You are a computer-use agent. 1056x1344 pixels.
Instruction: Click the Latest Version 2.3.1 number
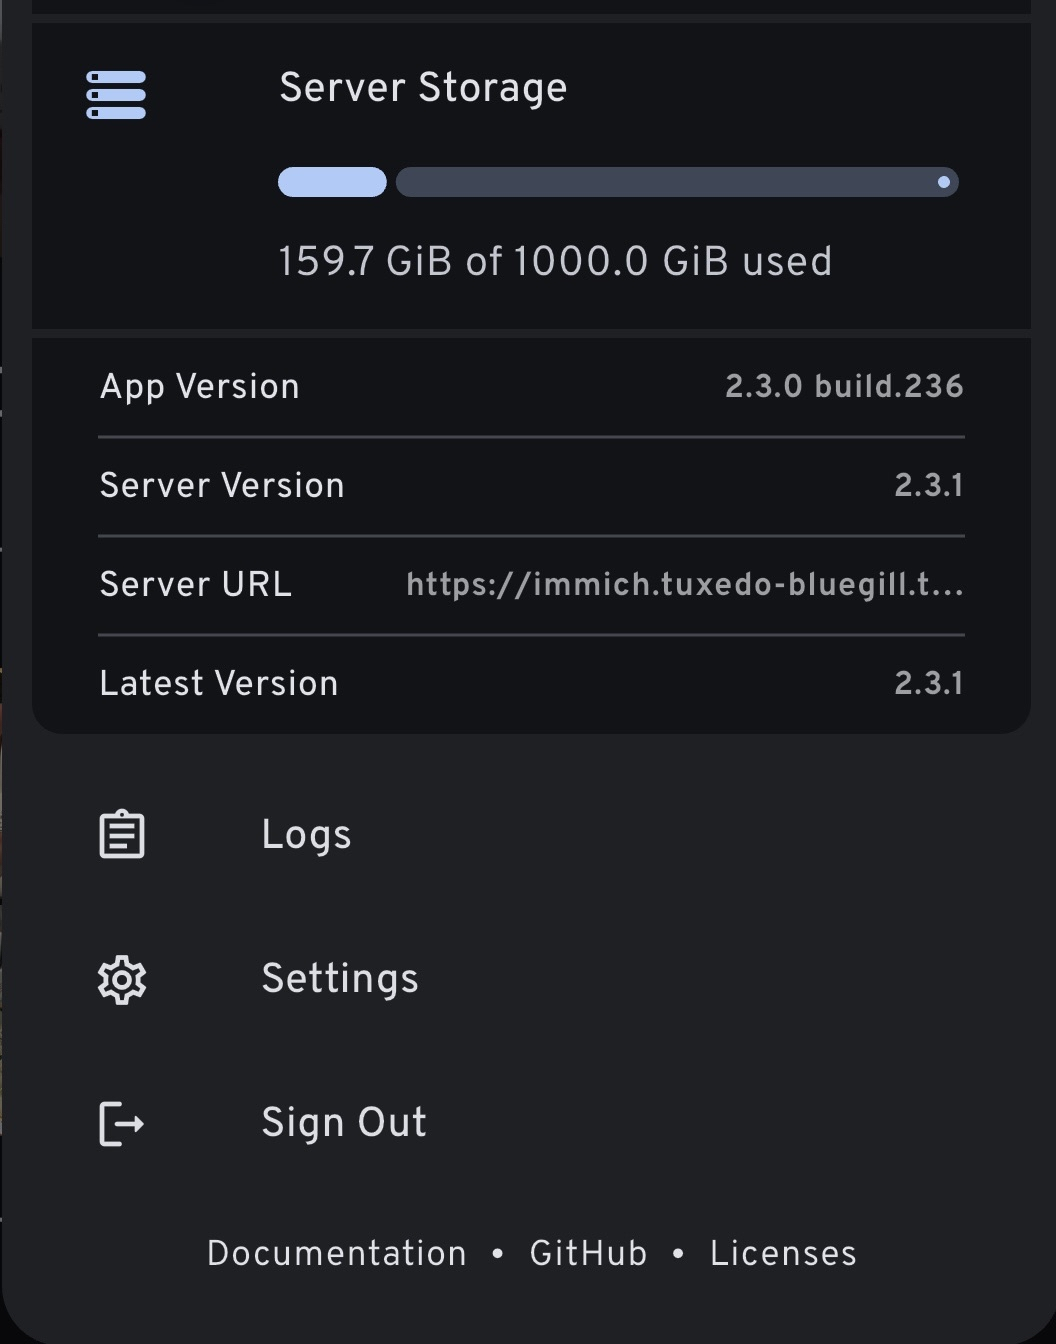pos(928,684)
